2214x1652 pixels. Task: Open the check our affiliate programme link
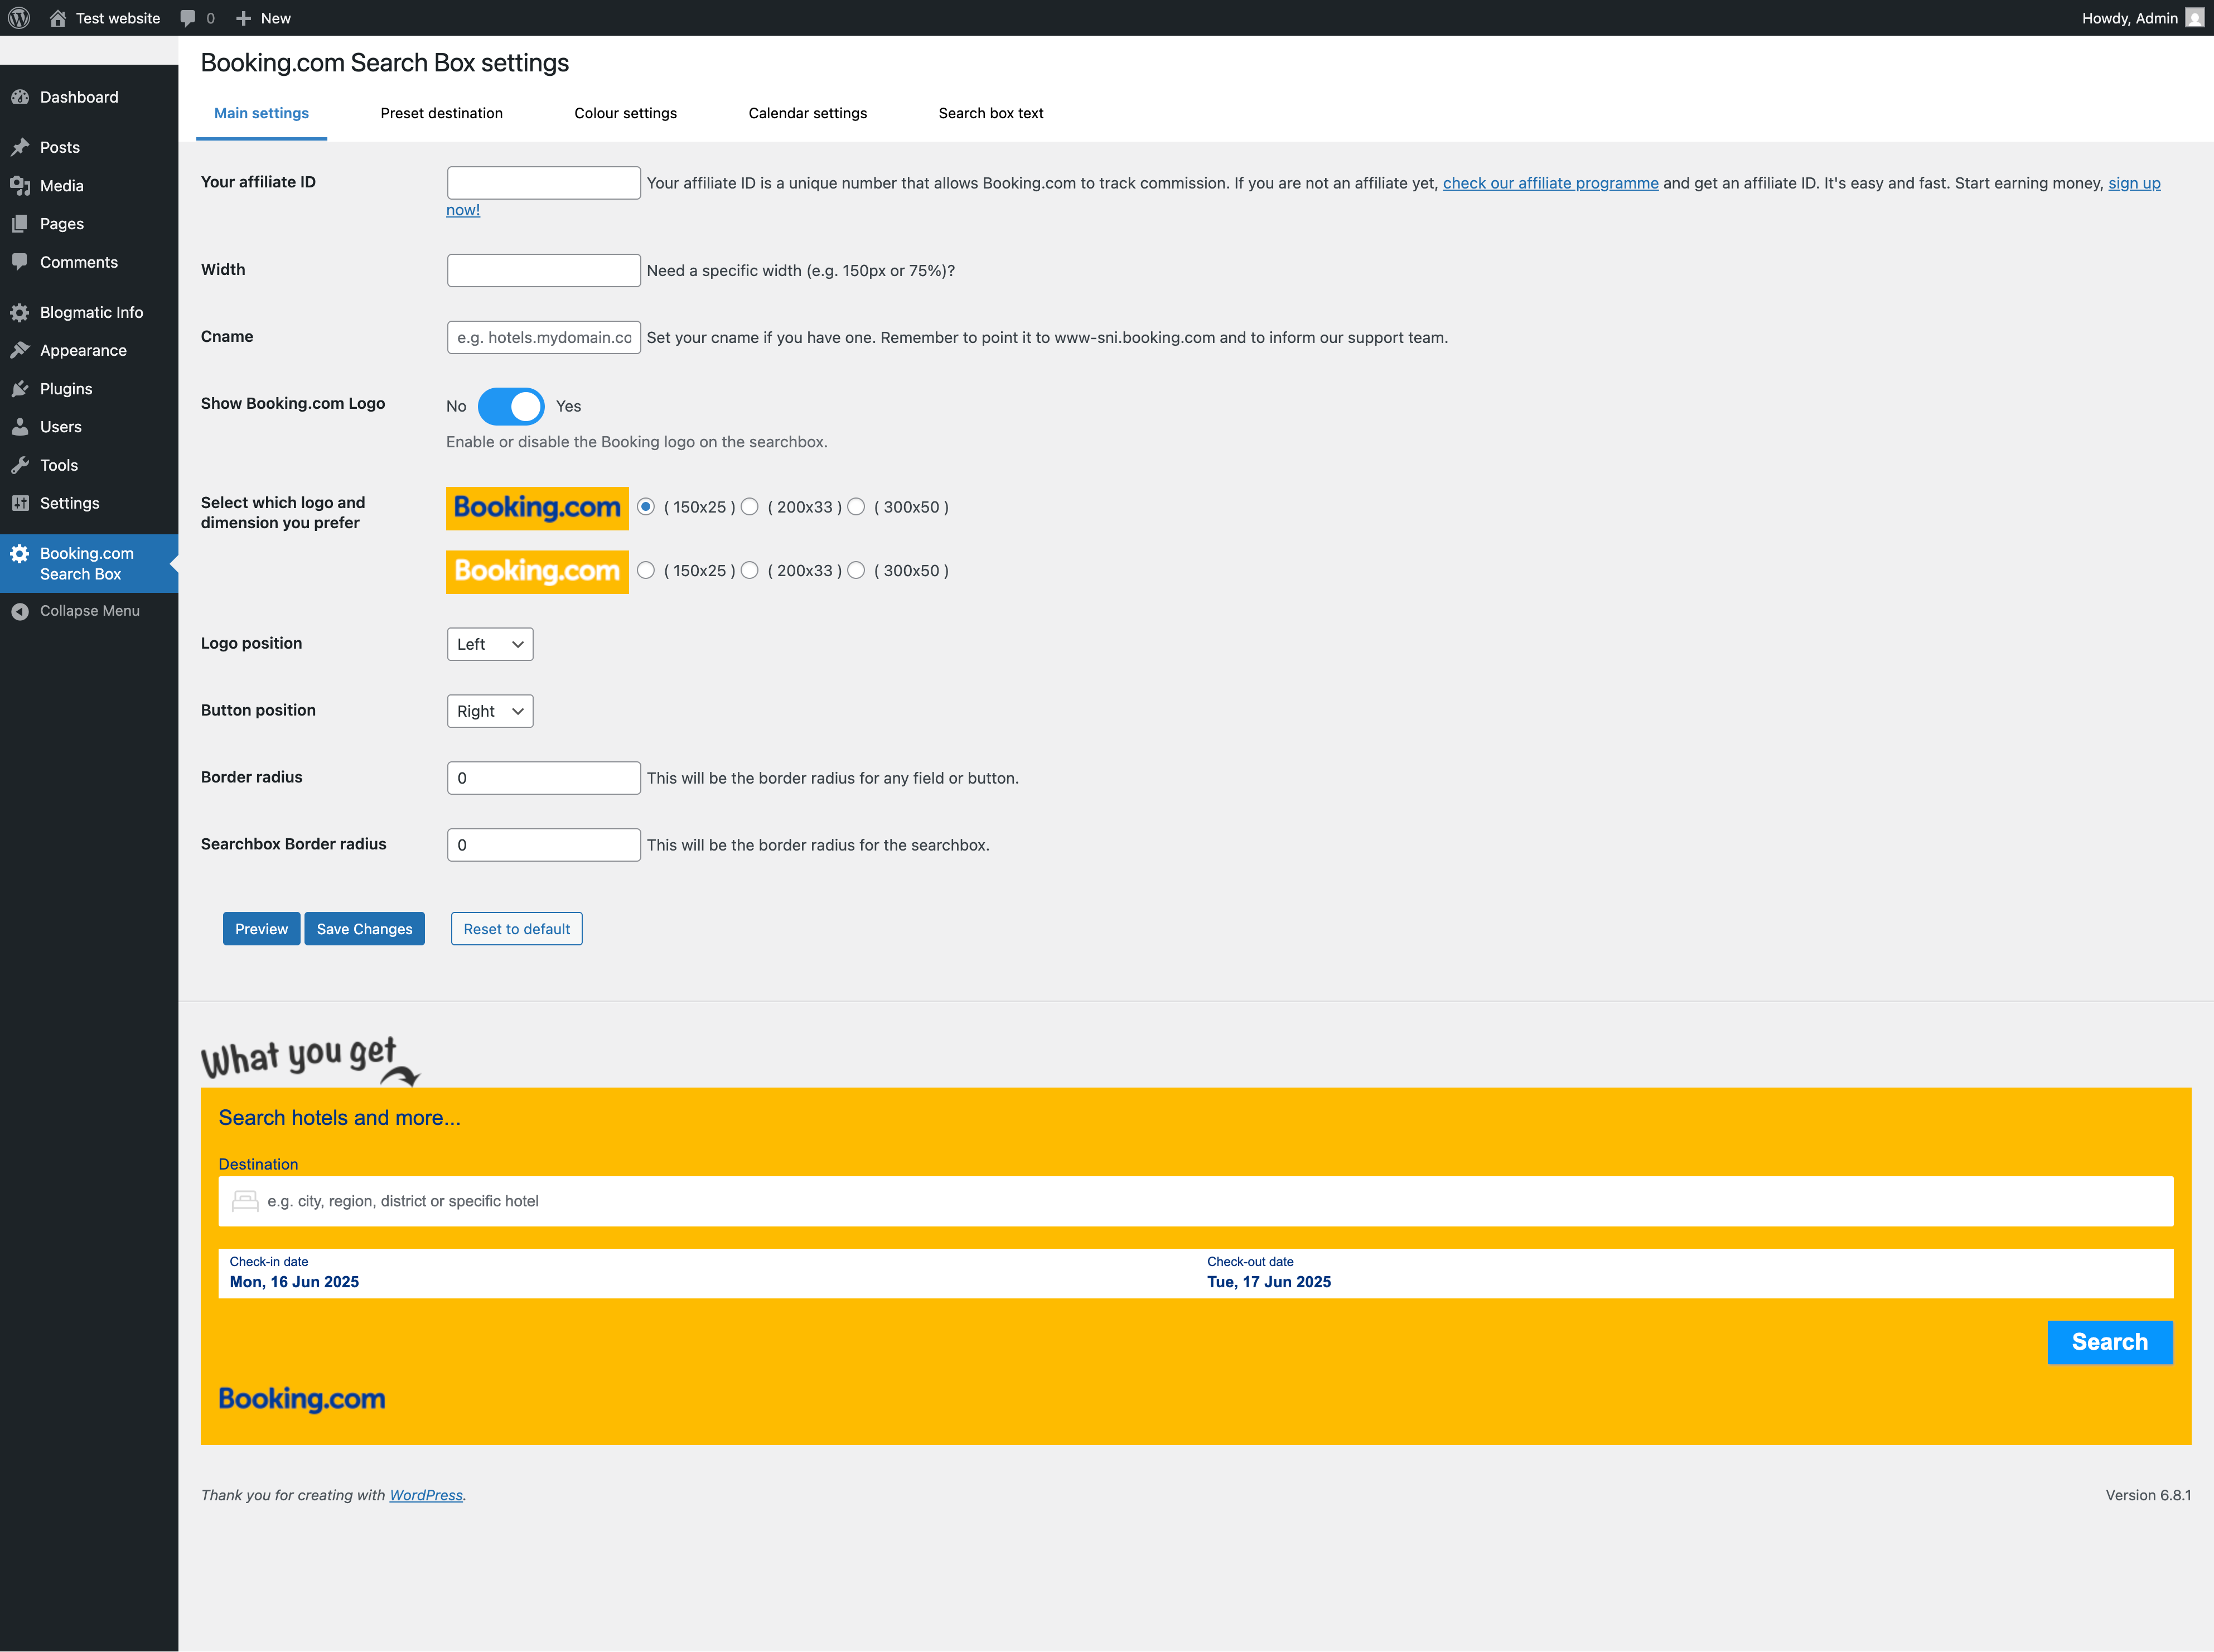pyautogui.click(x=1550, y=183)
